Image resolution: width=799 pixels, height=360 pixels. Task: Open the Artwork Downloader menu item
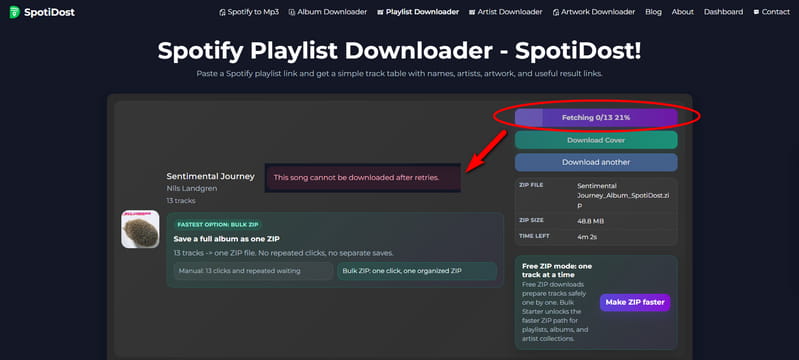(x=598, y=12)
